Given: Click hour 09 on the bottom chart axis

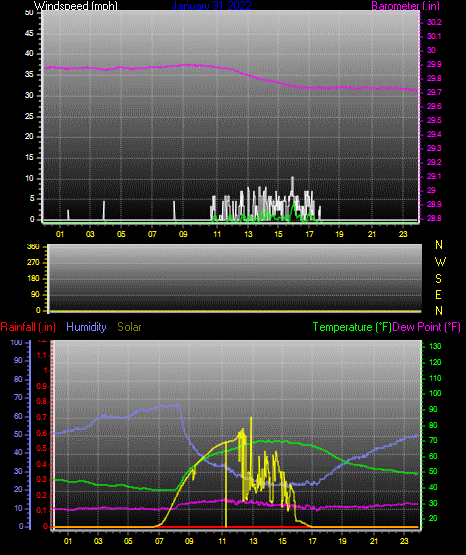Looking at the screenshot, I should 189,541.
